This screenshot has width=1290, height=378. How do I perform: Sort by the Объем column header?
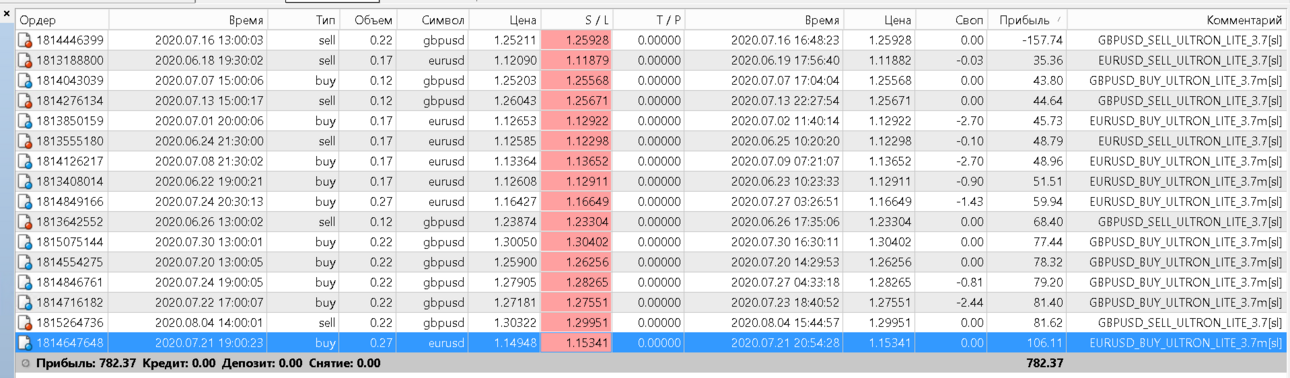[x=368, y=20]
